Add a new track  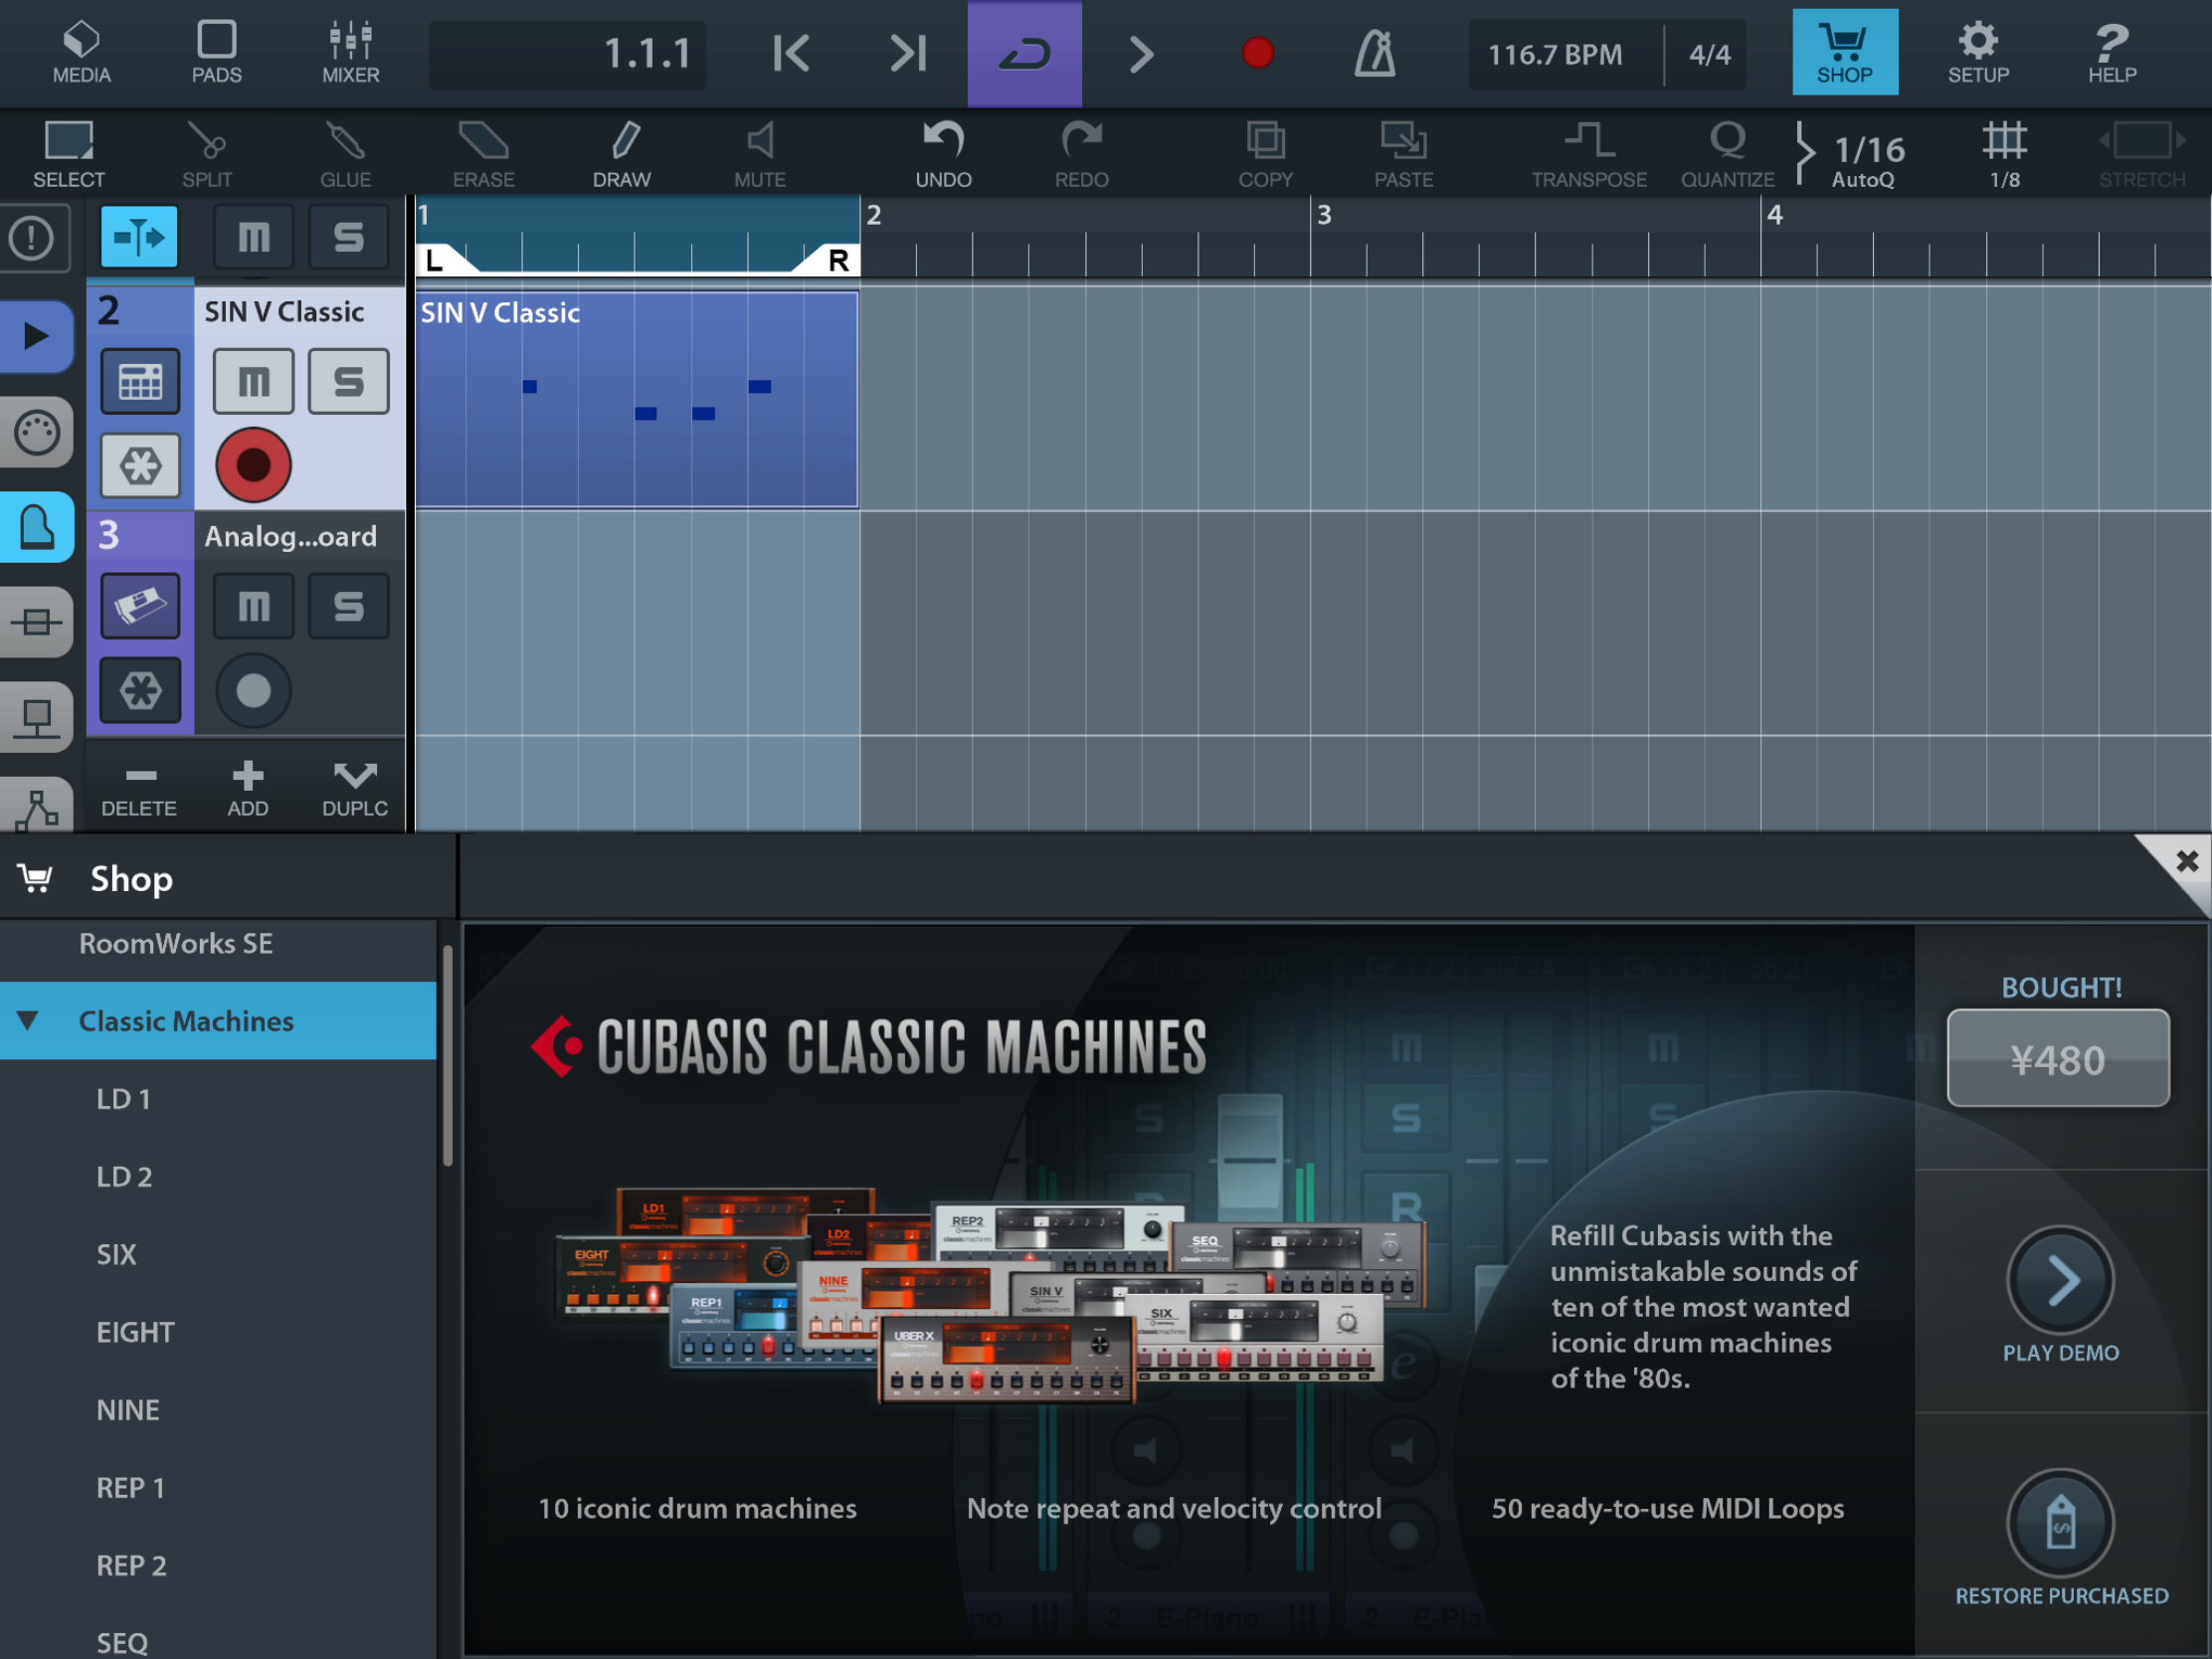[247, 789]
